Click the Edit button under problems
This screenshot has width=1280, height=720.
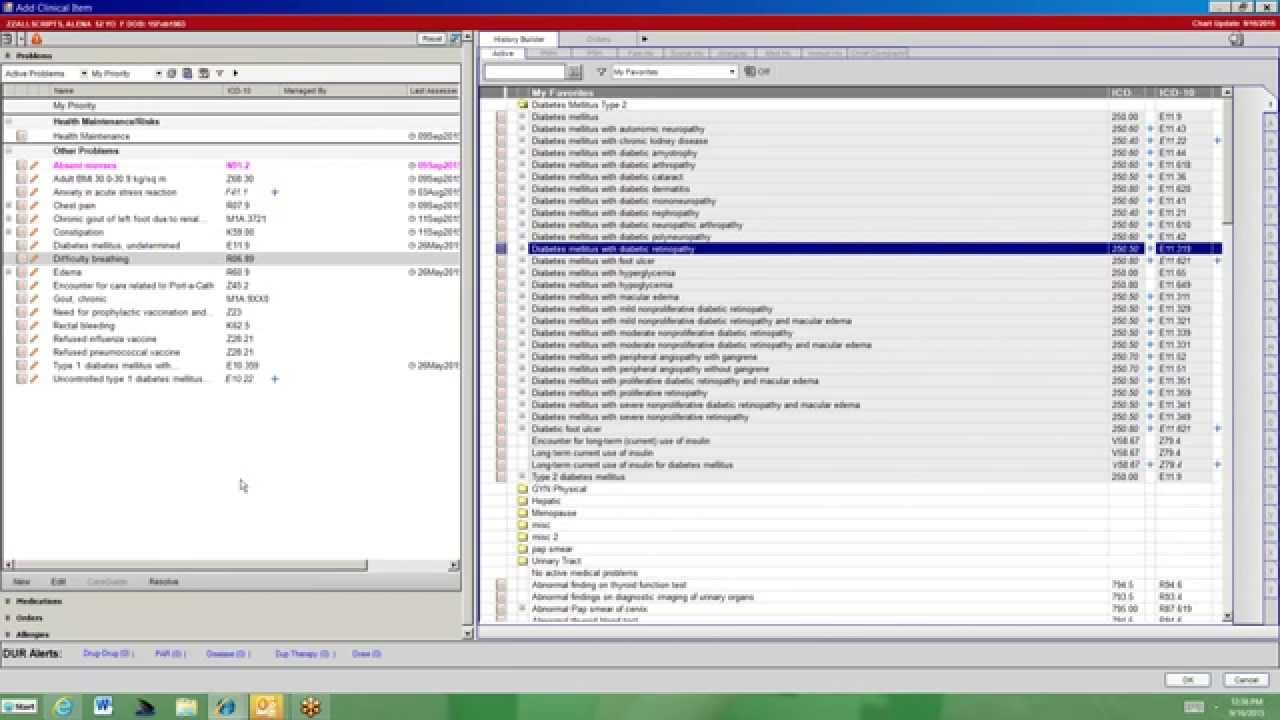[58, 581]
